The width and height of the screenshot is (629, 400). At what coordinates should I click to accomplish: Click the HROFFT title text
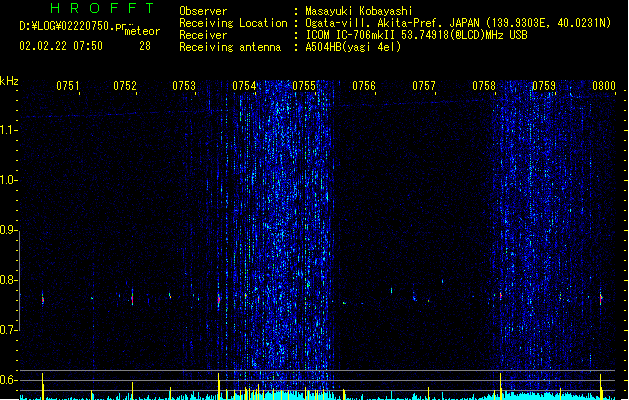pos(102,8)
